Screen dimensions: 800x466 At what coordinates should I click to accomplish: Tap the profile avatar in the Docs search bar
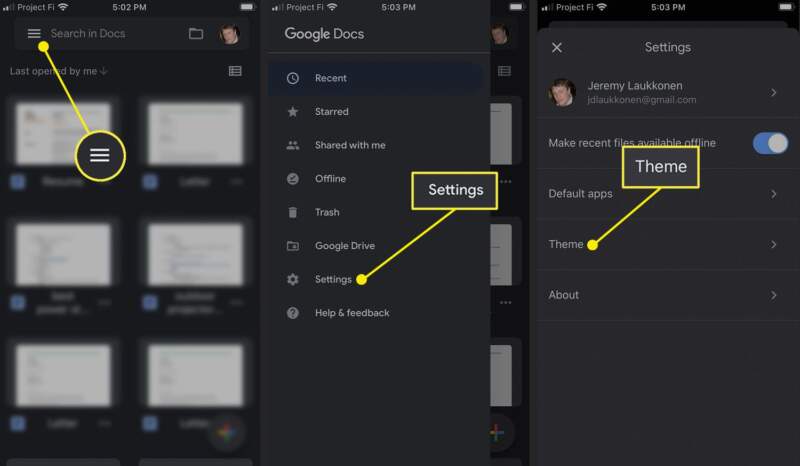coord(229,34)
